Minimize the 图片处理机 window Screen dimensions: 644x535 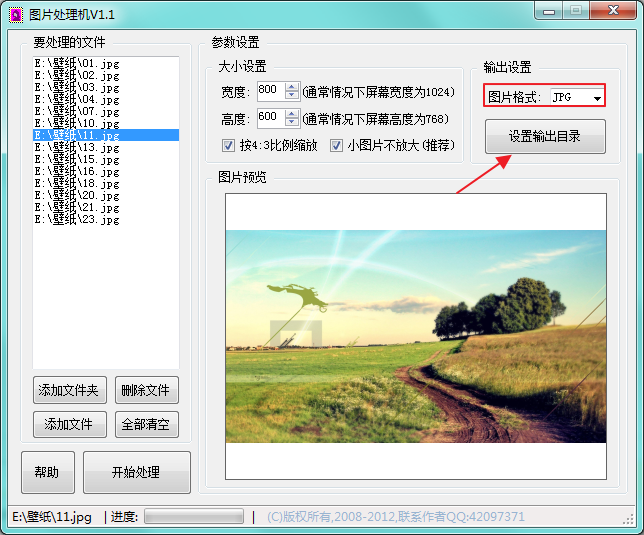(549, 11)
